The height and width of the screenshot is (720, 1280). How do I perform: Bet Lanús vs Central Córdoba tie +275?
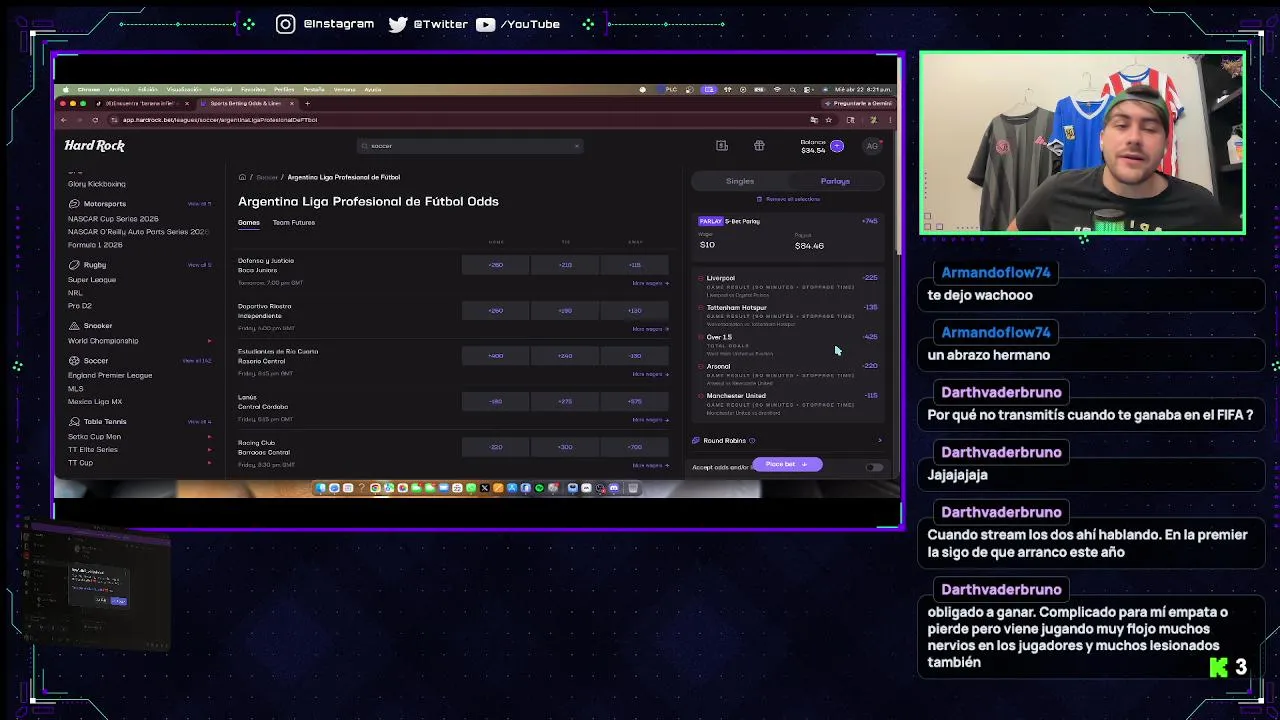(565, 402)
